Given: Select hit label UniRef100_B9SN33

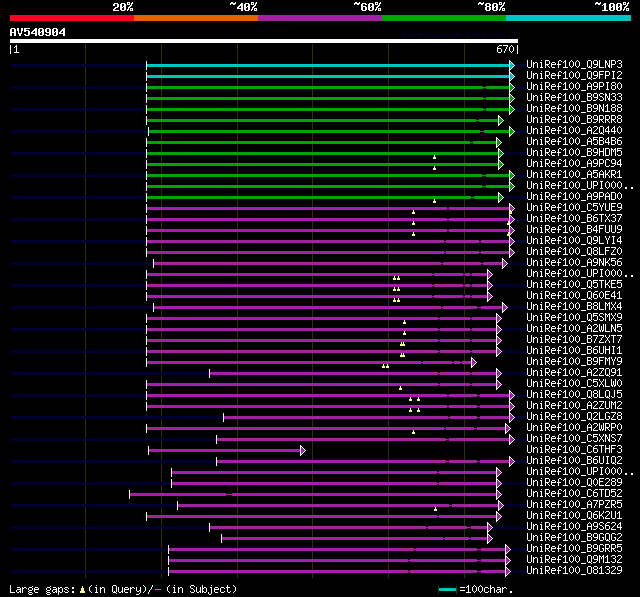Looking at the screenshot, I should click(574, 98).
